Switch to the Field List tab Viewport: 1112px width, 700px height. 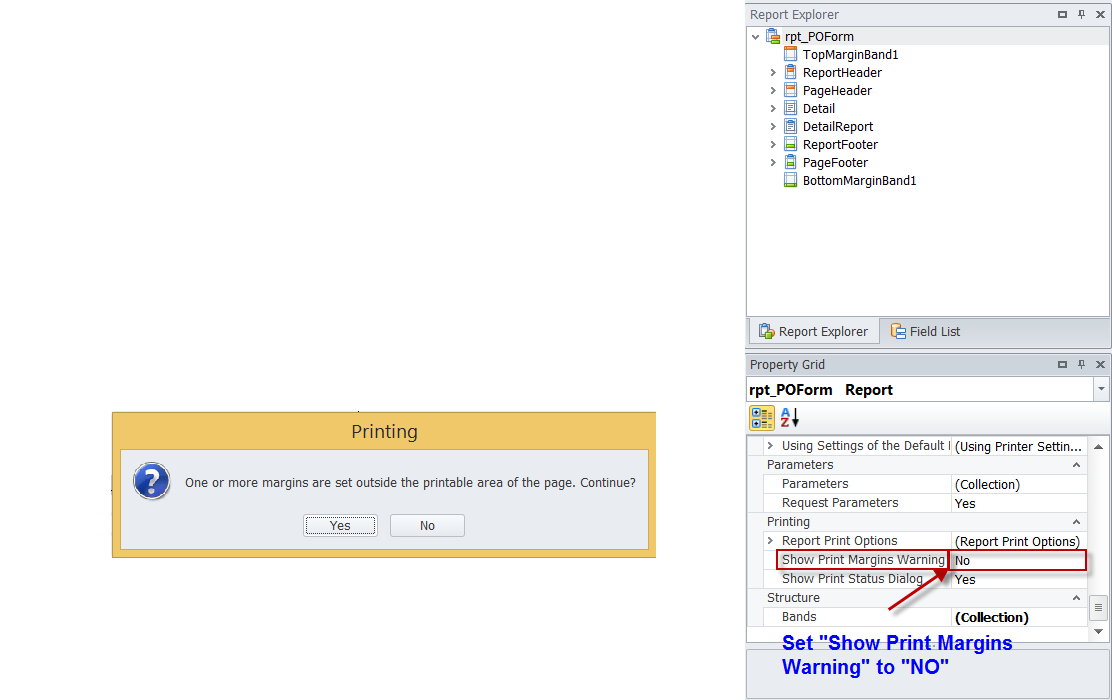925,332
